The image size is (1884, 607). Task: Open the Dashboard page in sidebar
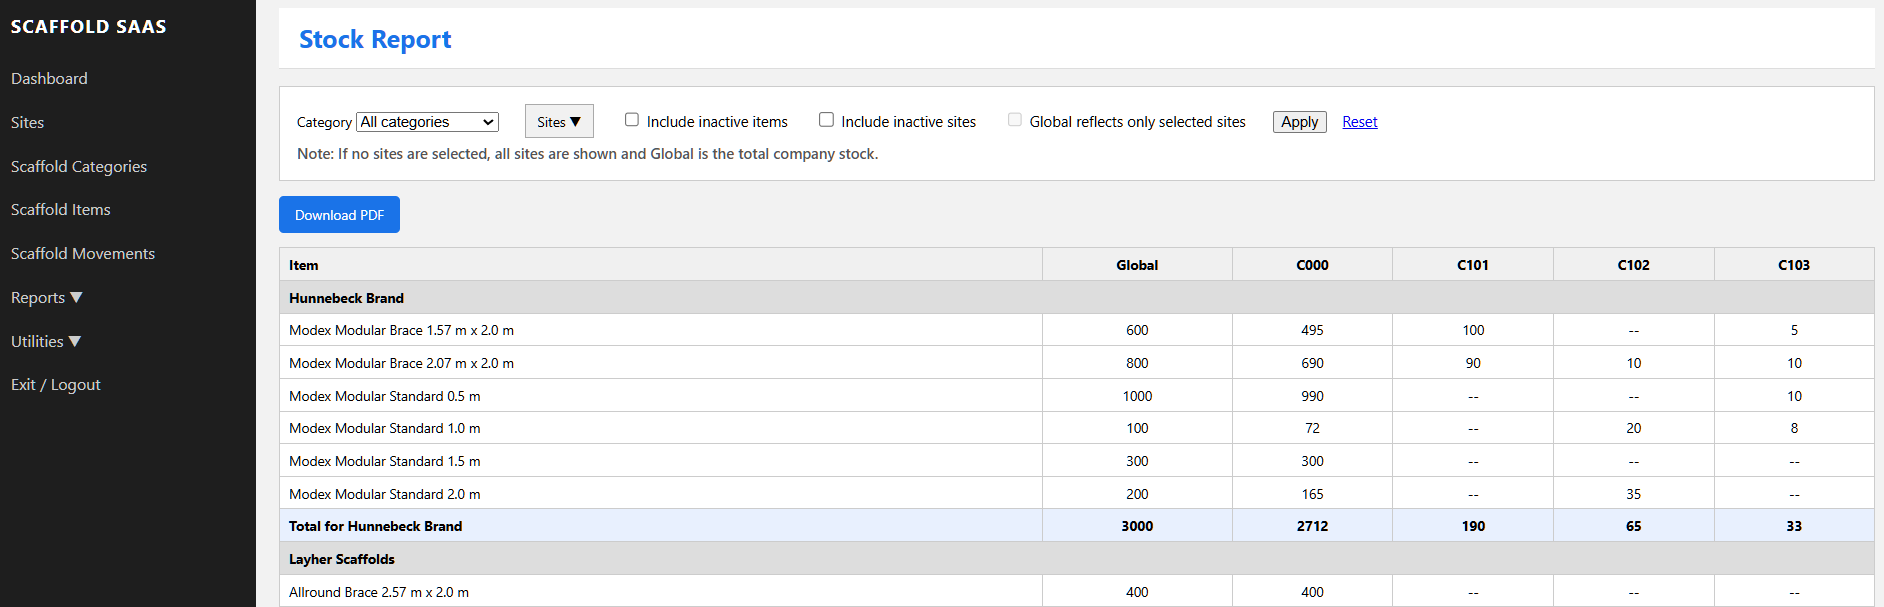[49, 78]
